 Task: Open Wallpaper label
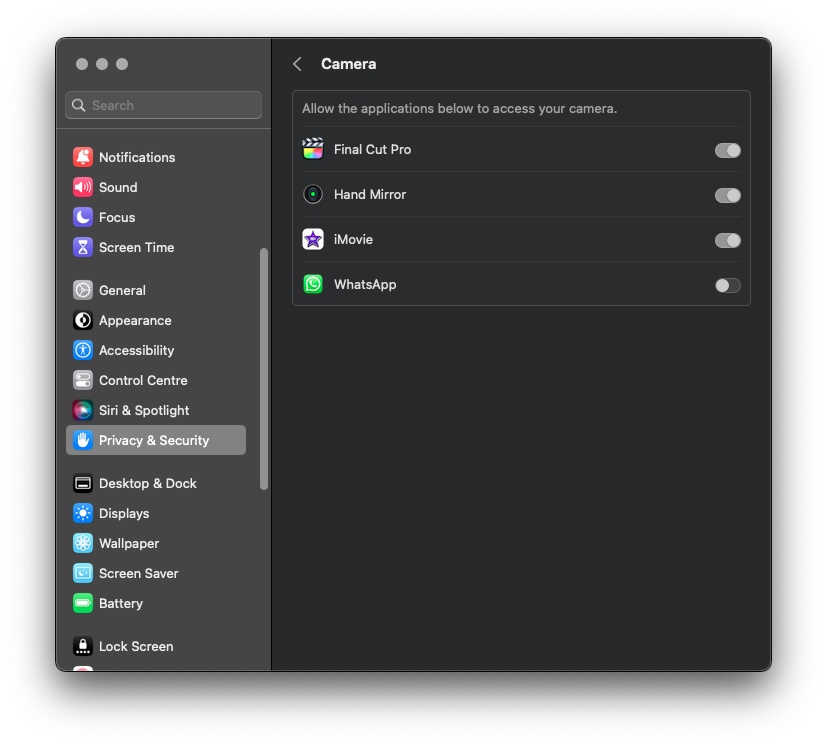(129, 543)
